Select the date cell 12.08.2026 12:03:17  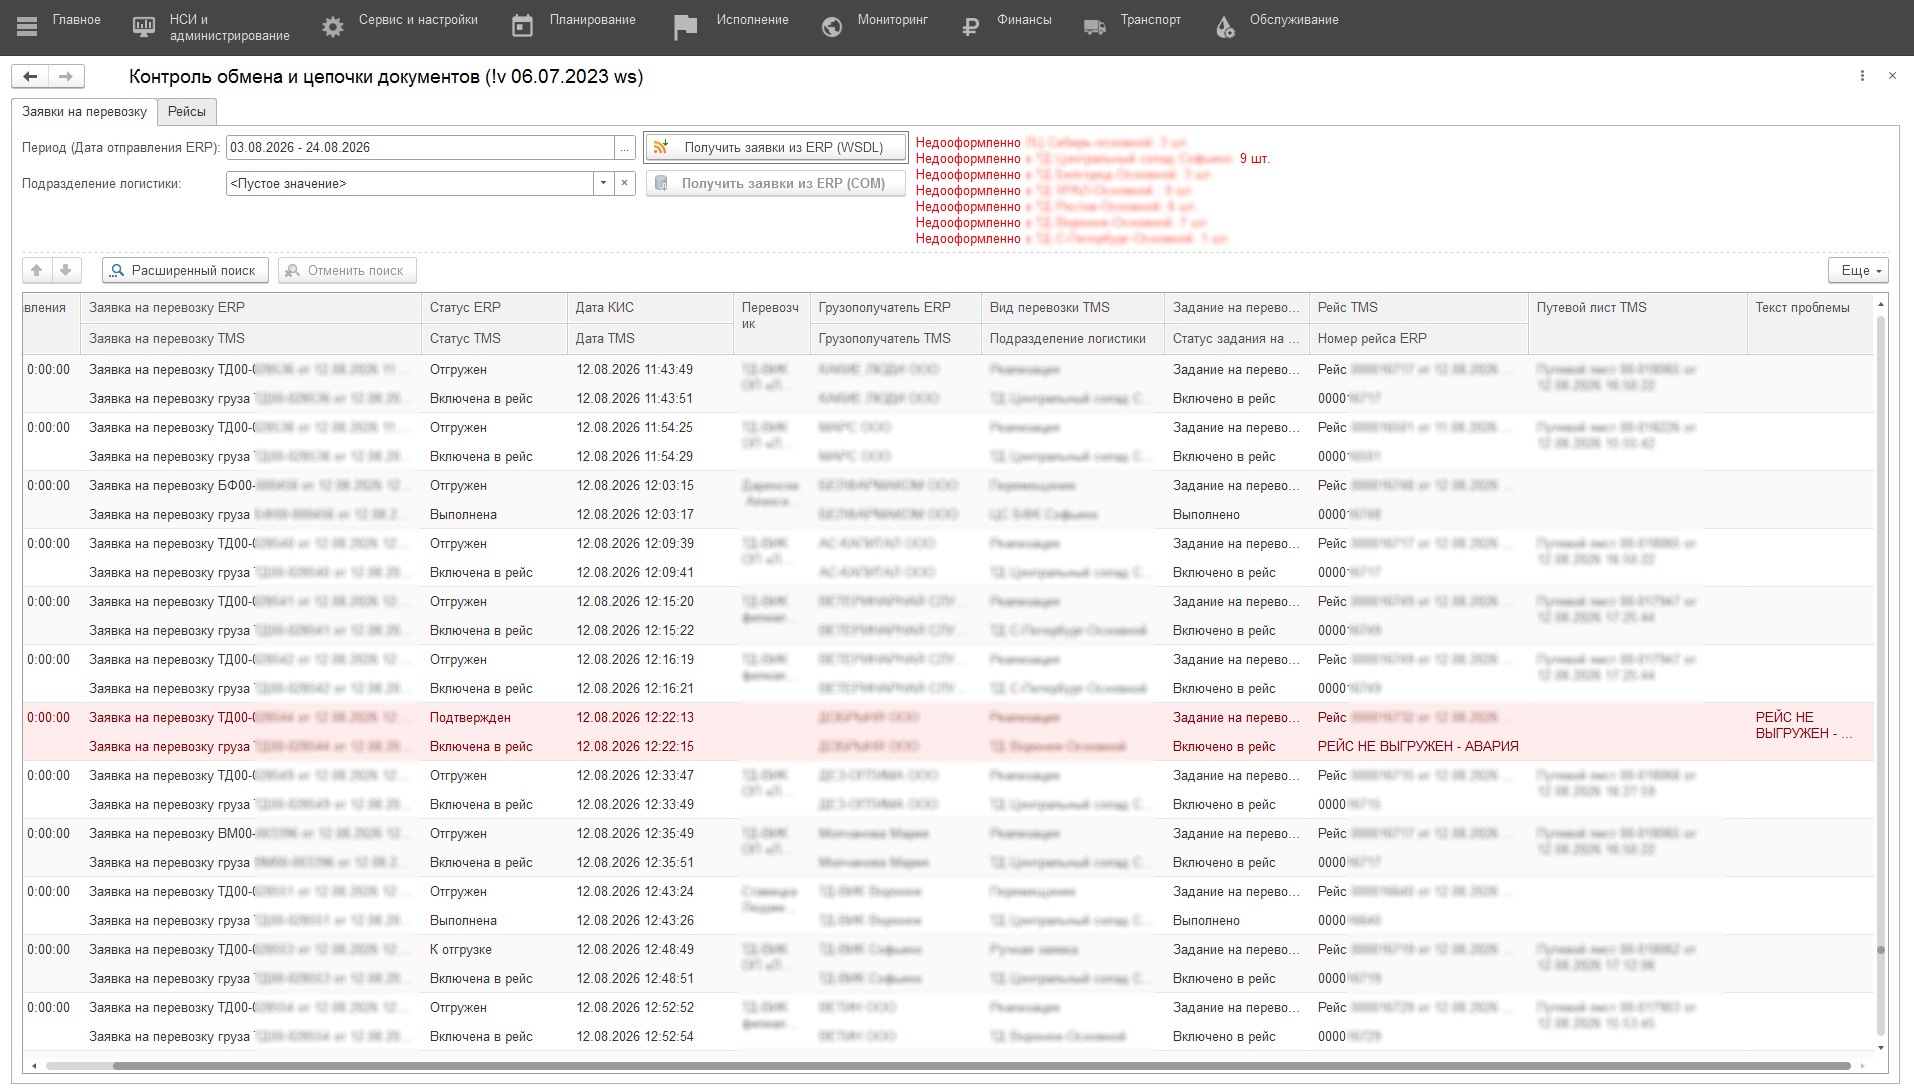pyautogui.click(x=651, y=515)
